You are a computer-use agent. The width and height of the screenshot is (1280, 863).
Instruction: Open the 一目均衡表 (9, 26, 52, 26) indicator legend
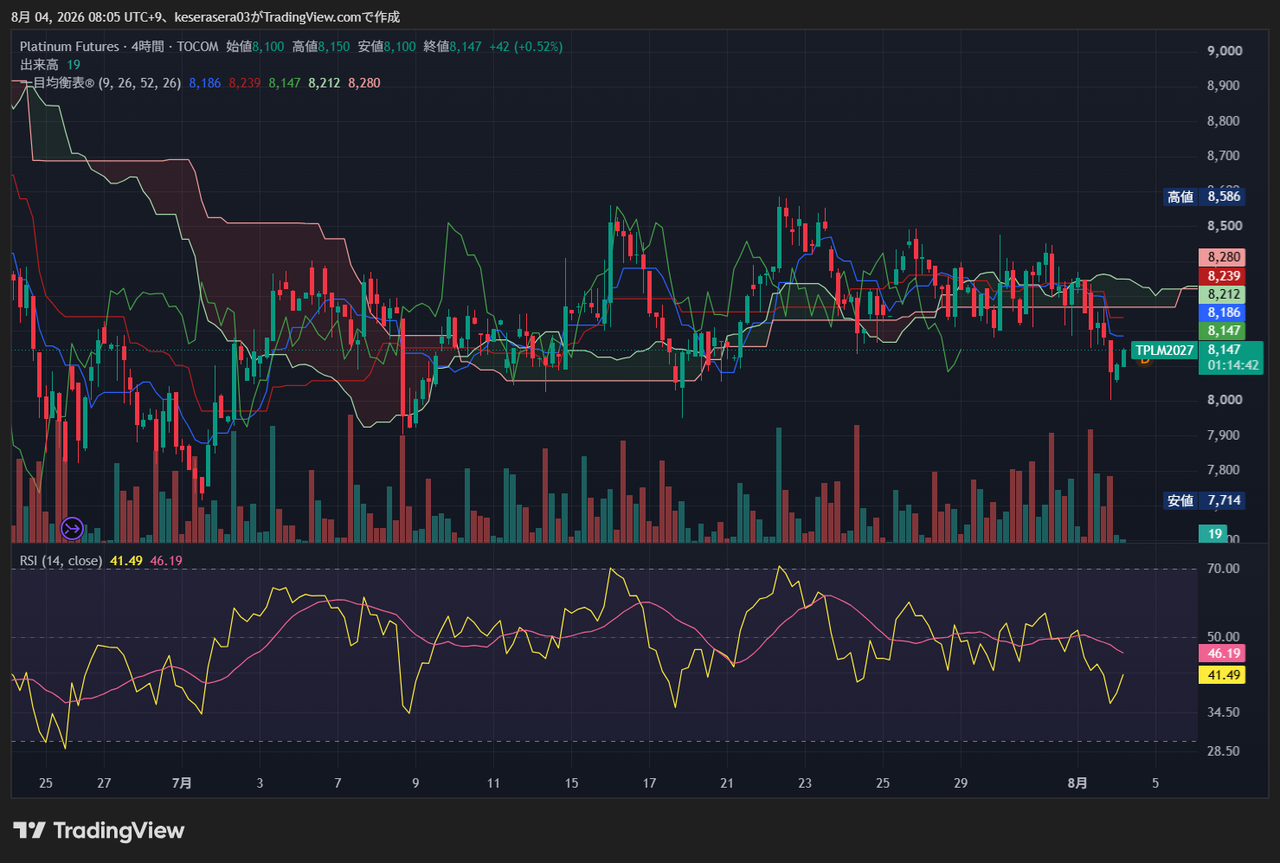pos(101,83)
